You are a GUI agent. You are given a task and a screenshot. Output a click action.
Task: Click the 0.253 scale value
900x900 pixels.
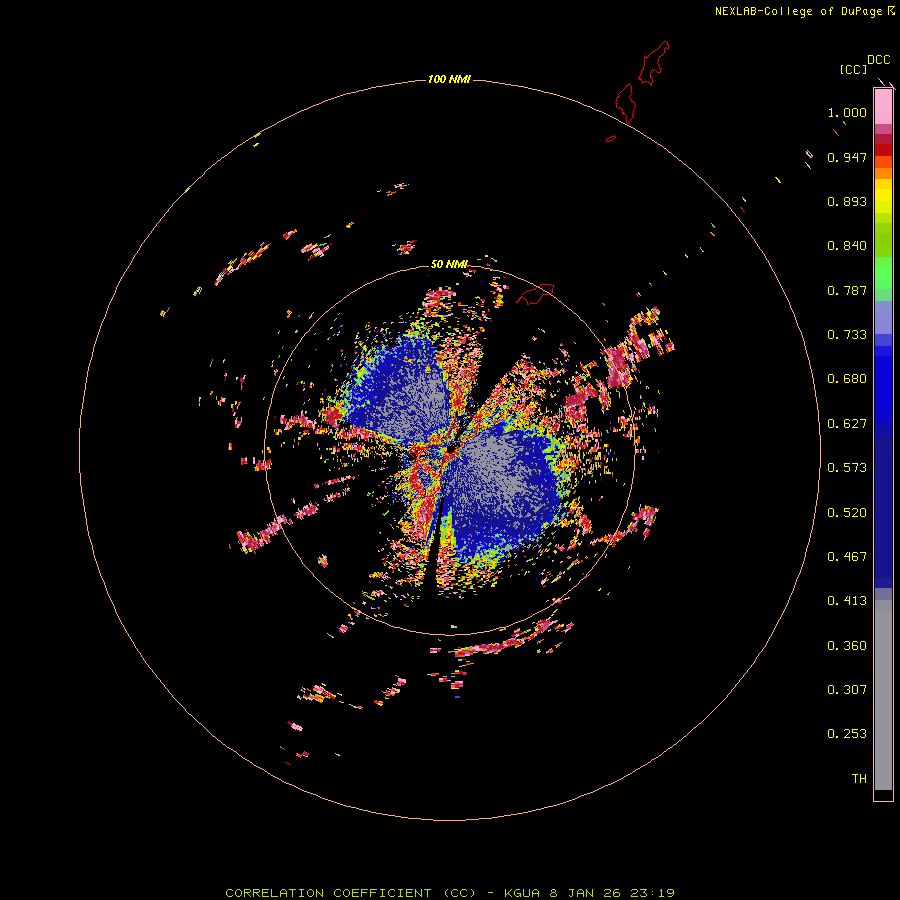click(847, 734)
